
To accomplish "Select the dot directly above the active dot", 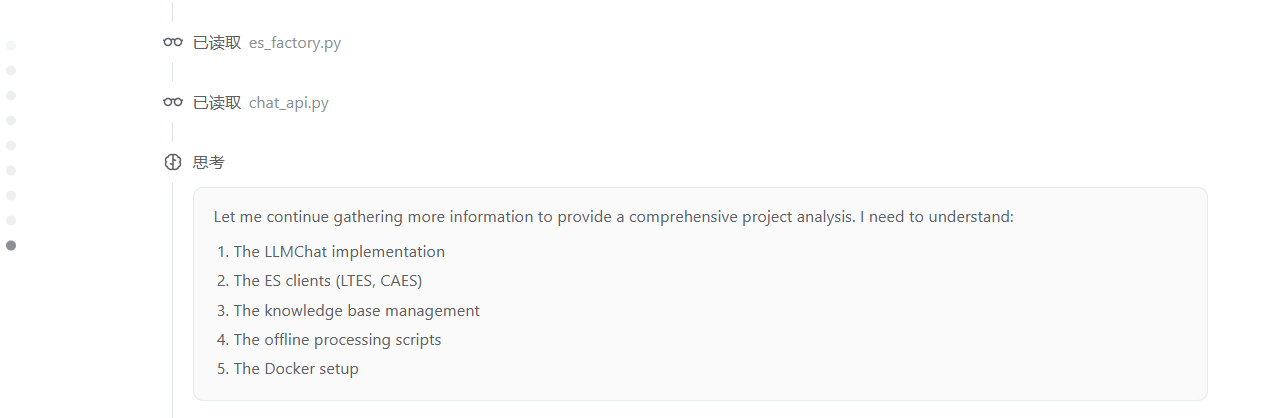I will pyautogui.click(x=11, y=220).
